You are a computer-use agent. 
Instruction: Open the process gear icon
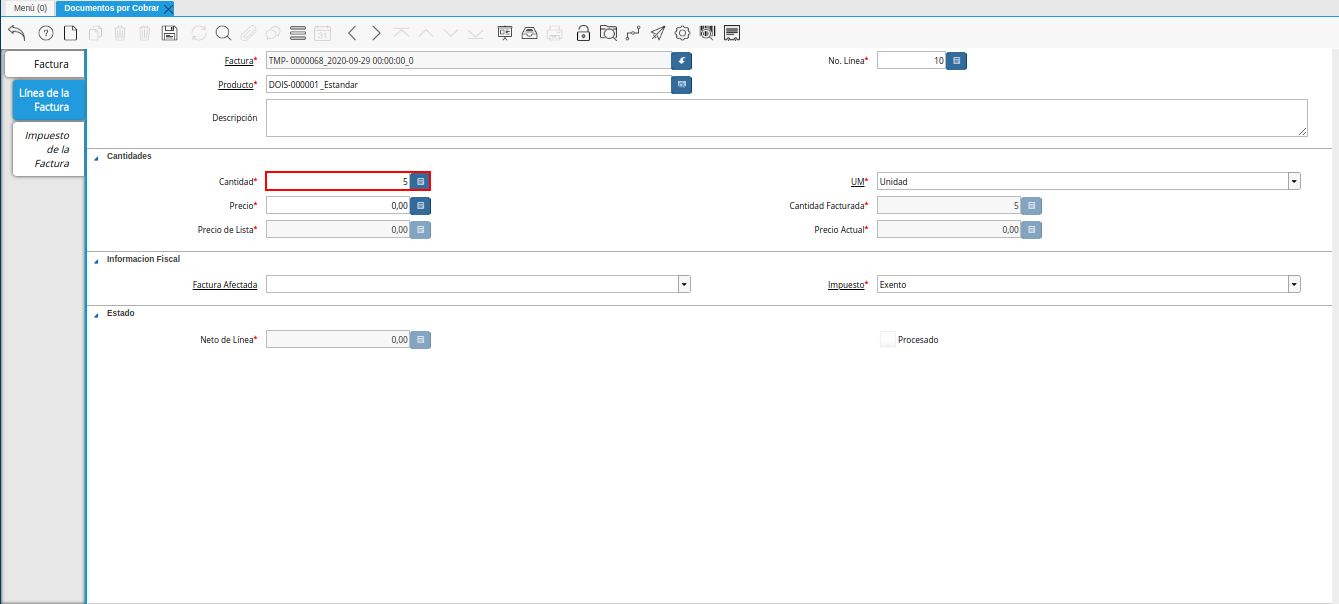pos(683,33)
